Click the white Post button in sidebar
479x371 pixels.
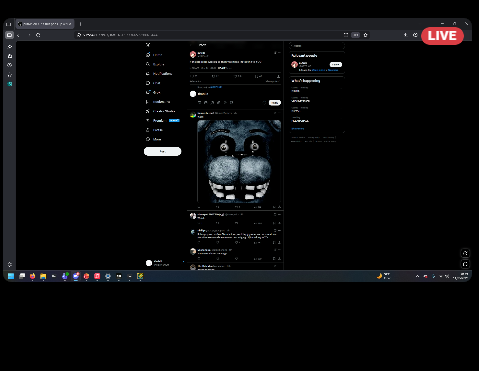(162, 151)
